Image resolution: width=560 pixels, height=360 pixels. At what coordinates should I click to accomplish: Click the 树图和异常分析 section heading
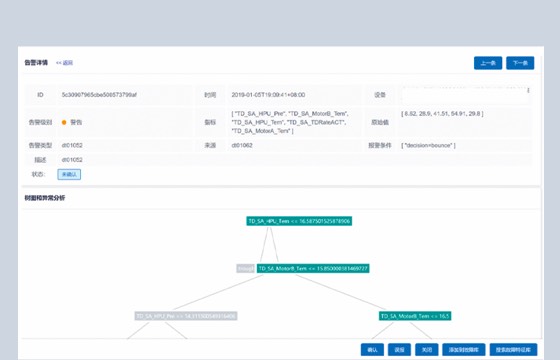(x=45, y=198)
